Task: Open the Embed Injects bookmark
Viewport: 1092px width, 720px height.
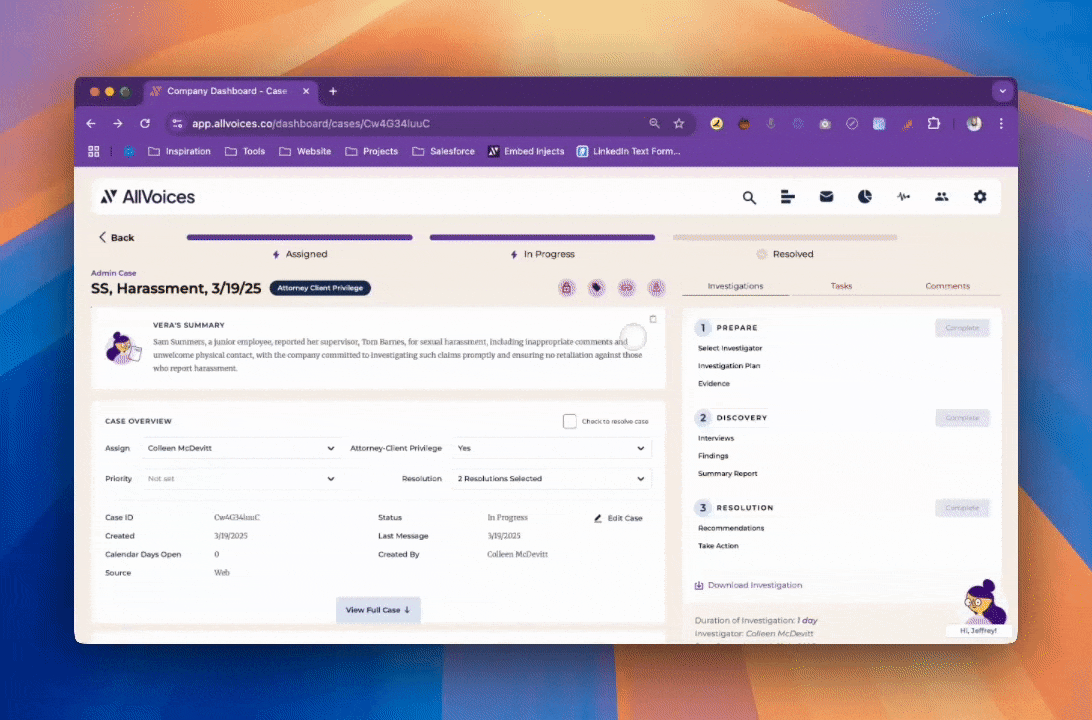Action: 526,151
